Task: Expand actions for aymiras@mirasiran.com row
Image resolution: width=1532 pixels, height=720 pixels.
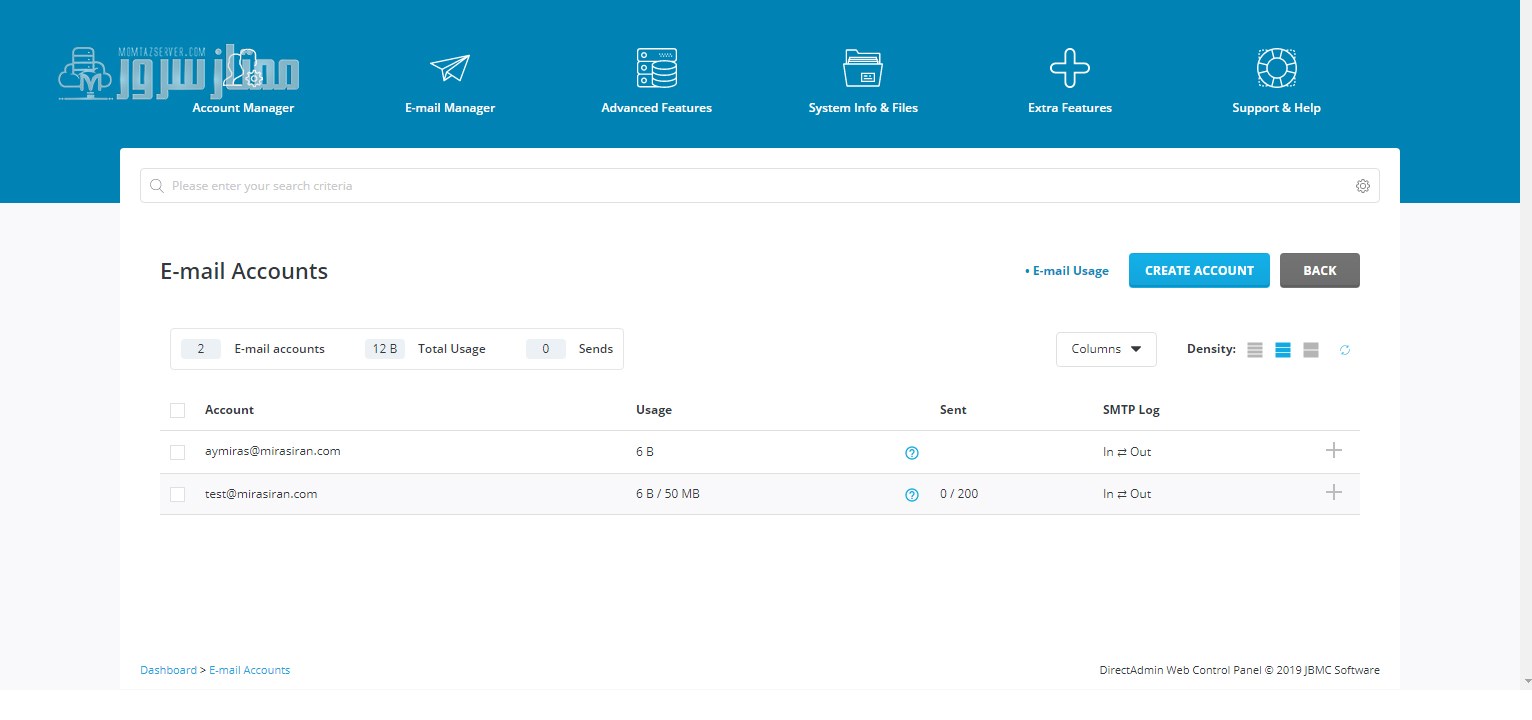Action: 1333,450
